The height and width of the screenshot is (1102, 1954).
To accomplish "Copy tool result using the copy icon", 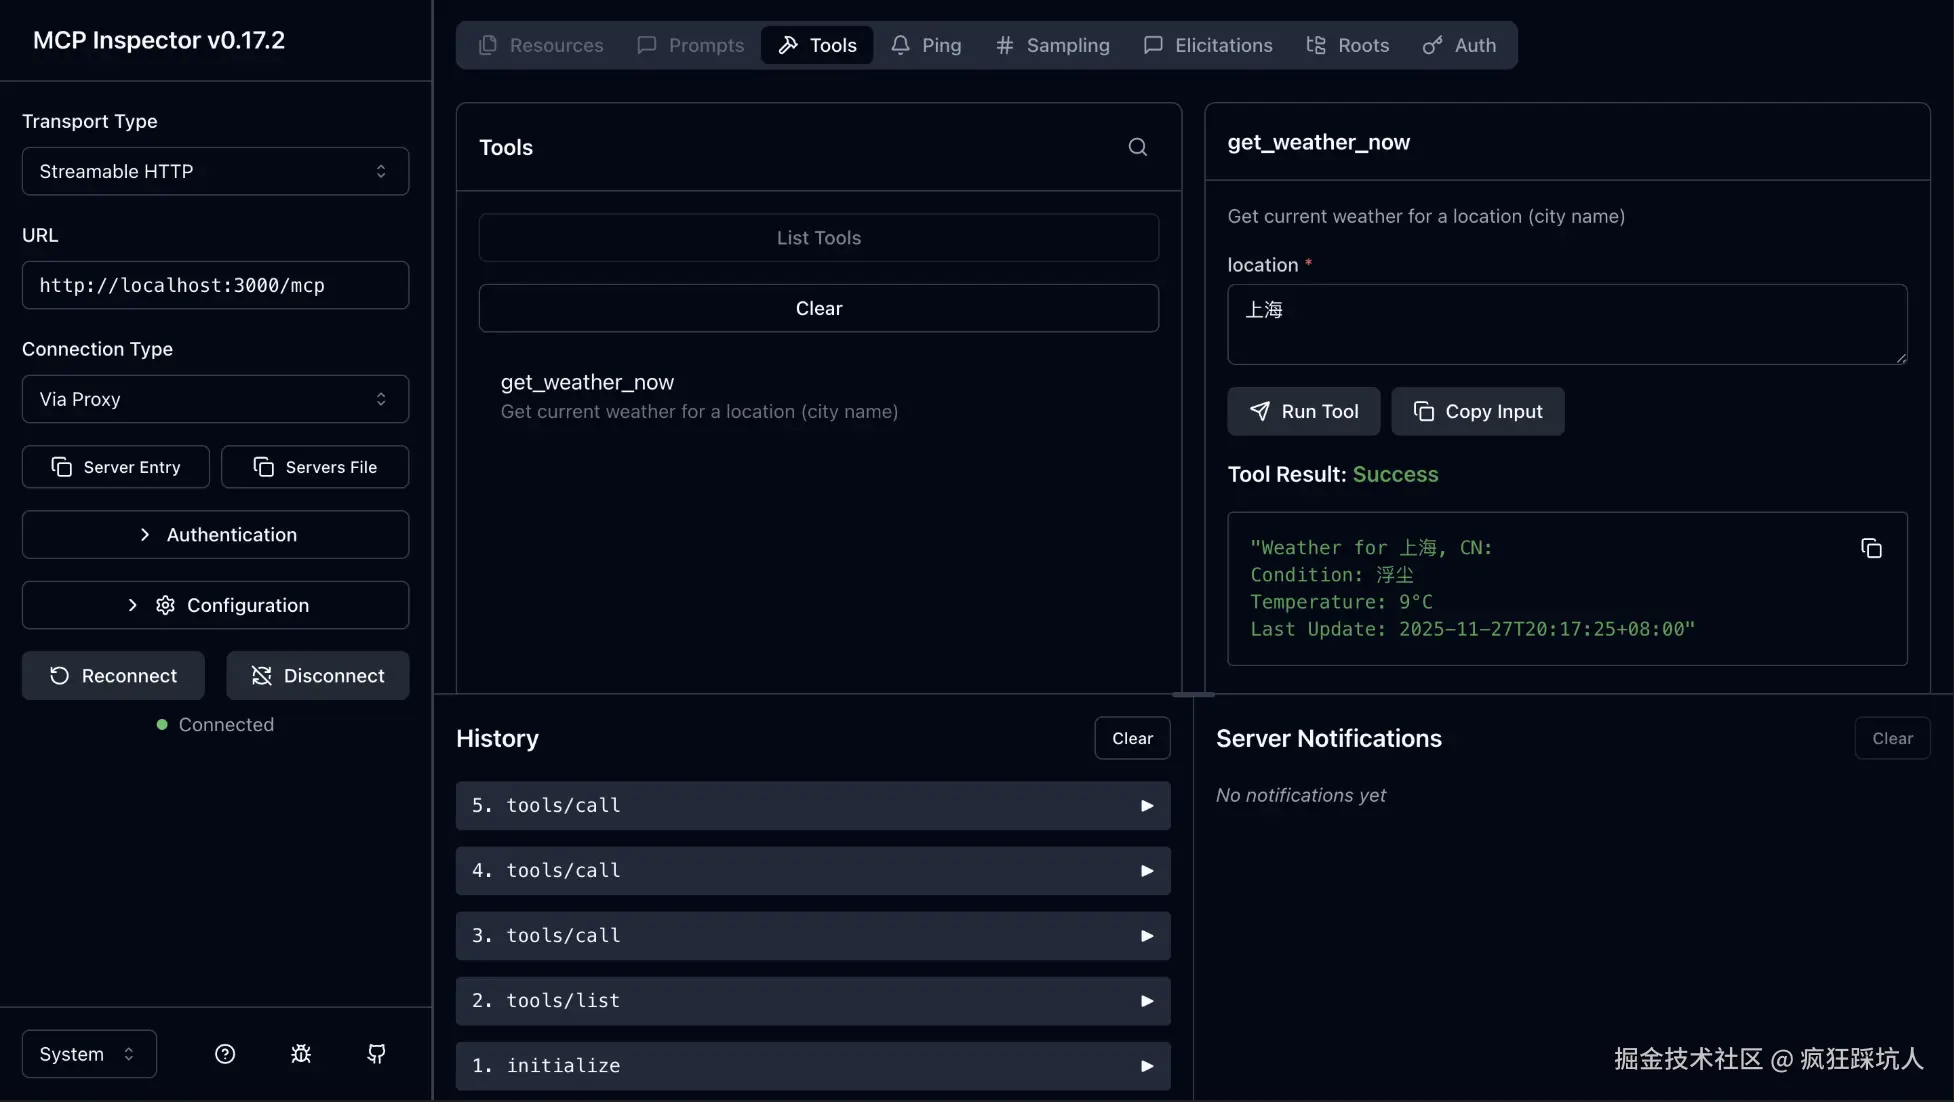I will pyautogui.click(x=1871, y=548).
